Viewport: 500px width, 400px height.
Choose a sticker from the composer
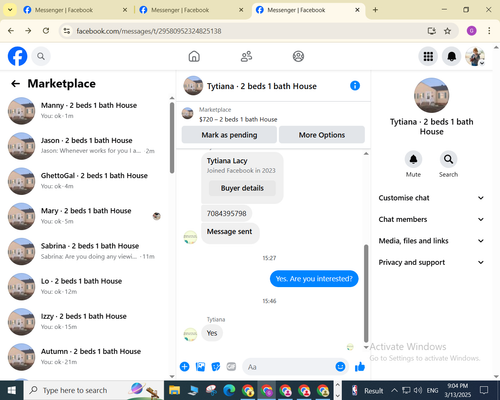216,367
